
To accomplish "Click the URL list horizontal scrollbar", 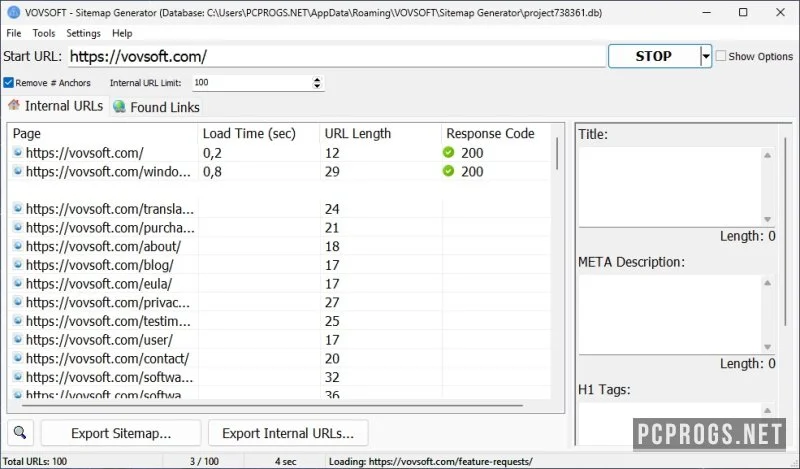I will (x=273, y=406).
